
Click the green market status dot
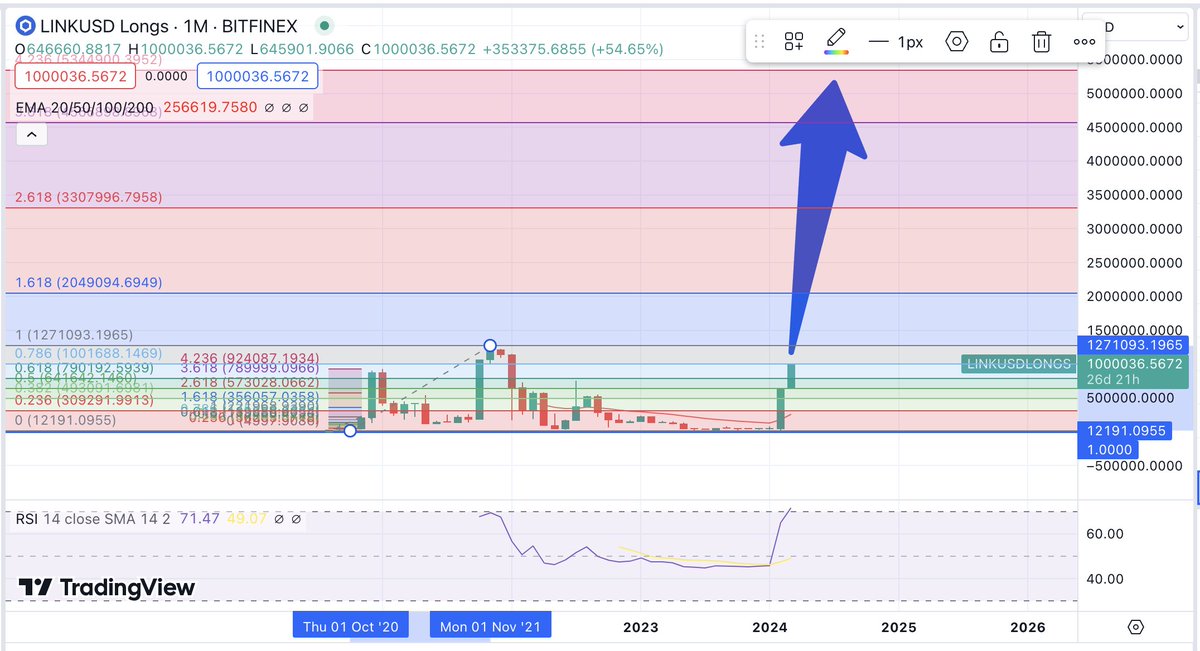[x=322, y=24]
